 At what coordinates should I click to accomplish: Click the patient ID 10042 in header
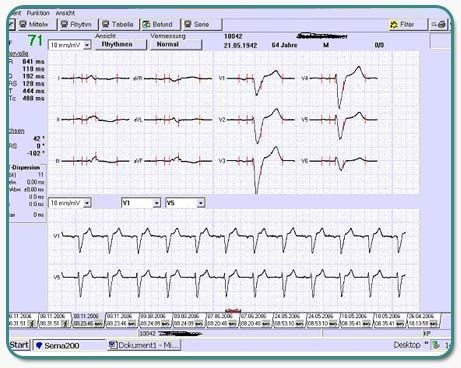(233, 36)
